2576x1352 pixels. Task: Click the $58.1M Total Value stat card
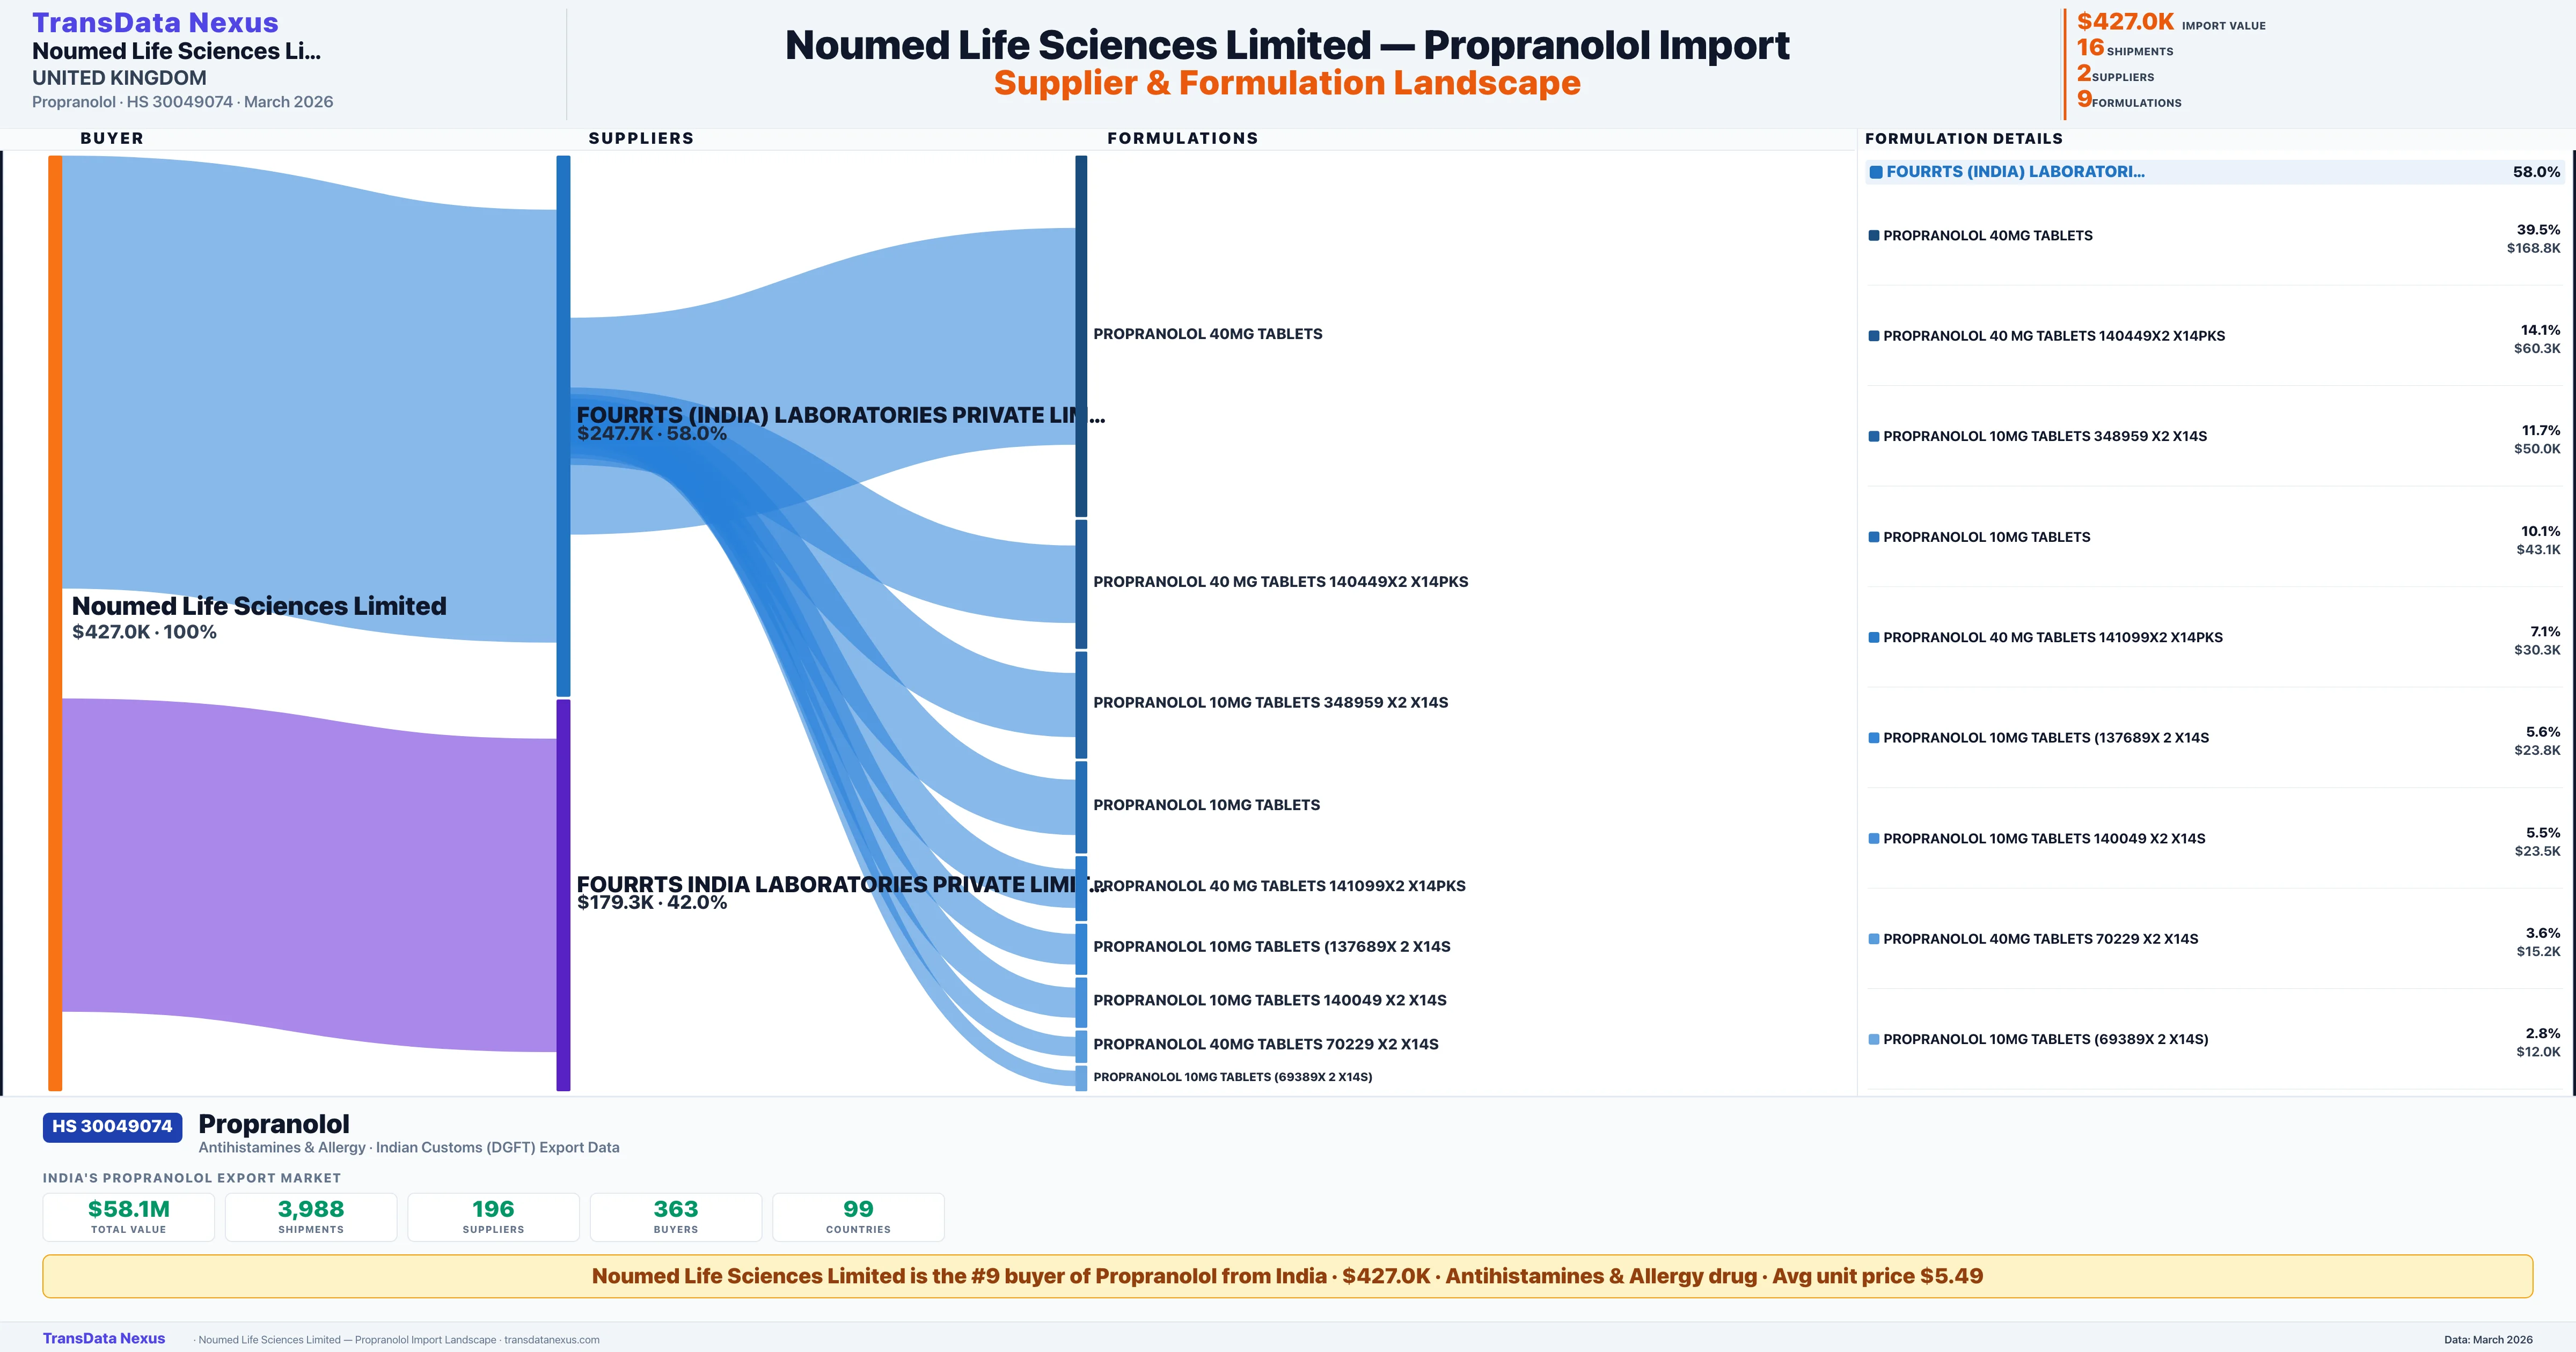pos(128,1217)
